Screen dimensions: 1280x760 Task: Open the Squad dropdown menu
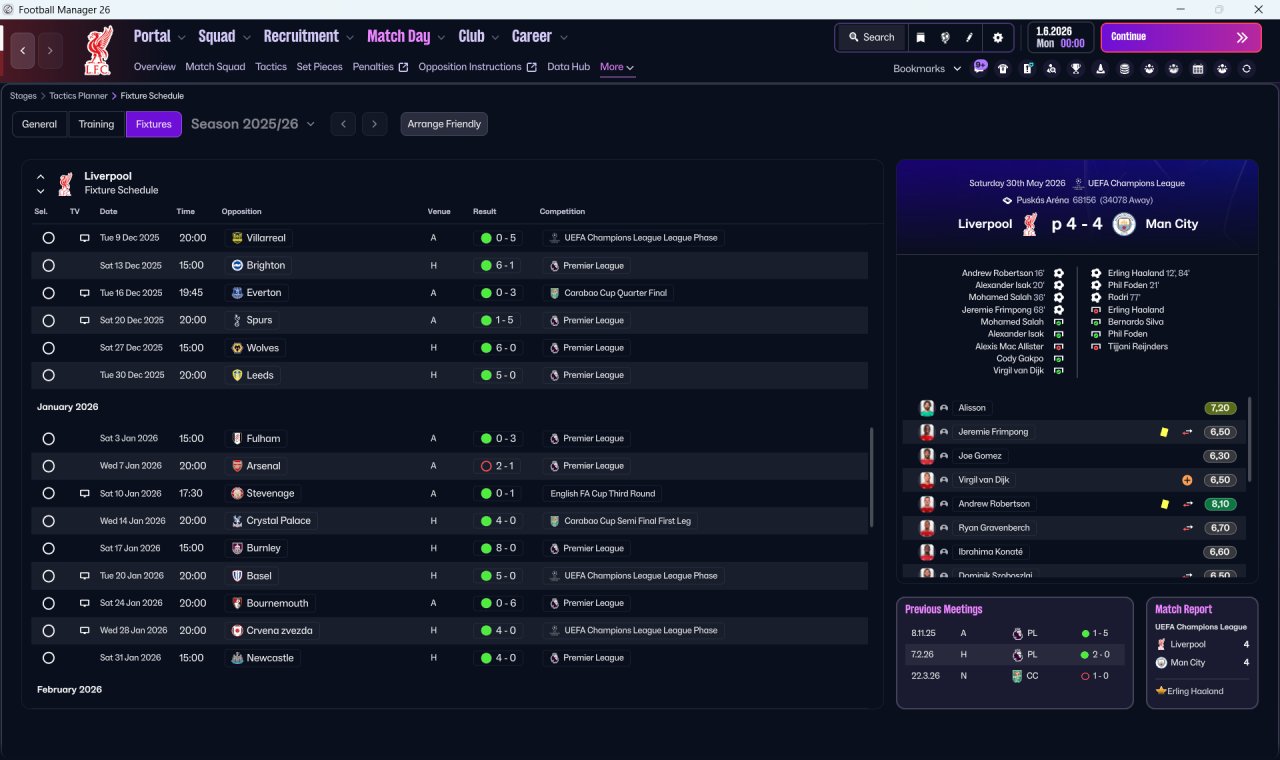click(224, 37)
